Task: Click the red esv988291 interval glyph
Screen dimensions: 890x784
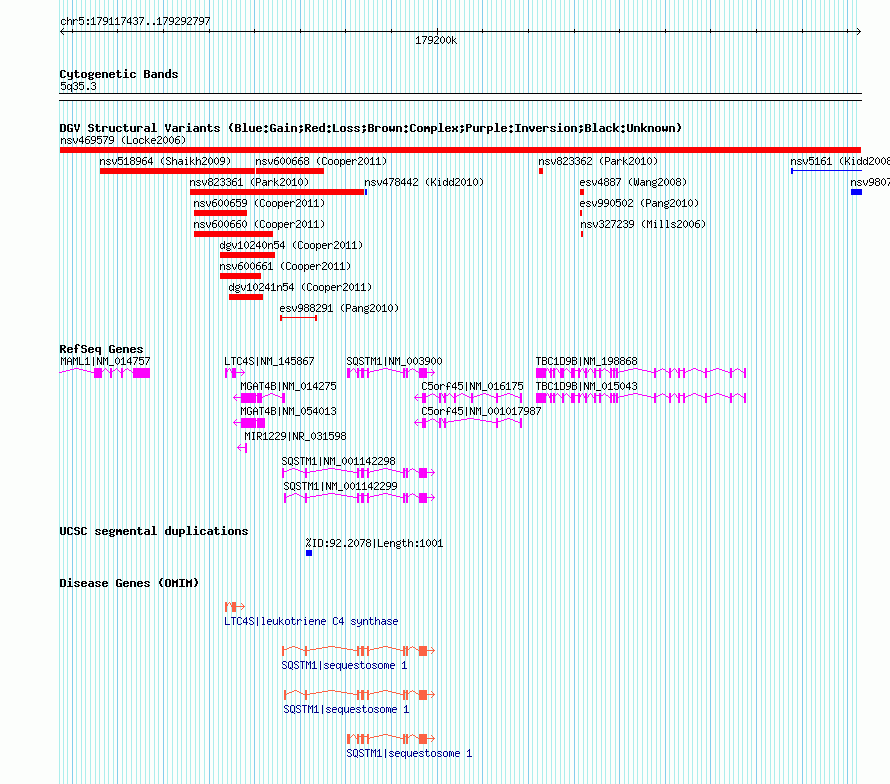Action: [x=299, y=318]
